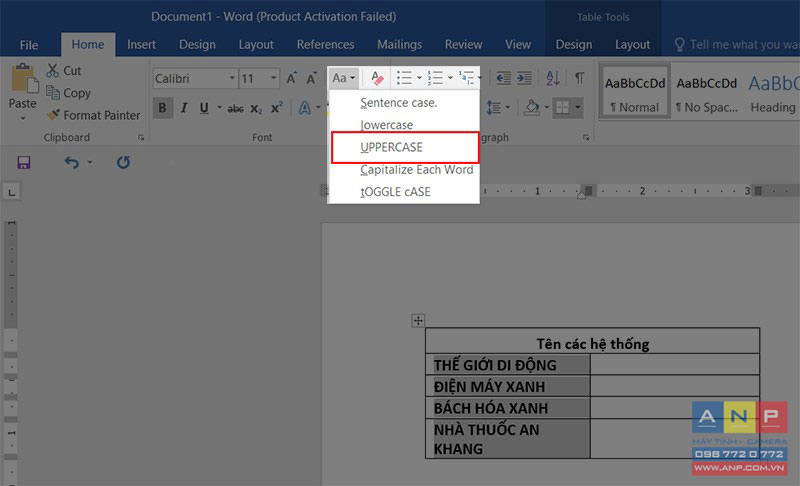This screenshot has width=800, height=486.
Task: Shrink font size icon
Action: [x=311, y=78]
